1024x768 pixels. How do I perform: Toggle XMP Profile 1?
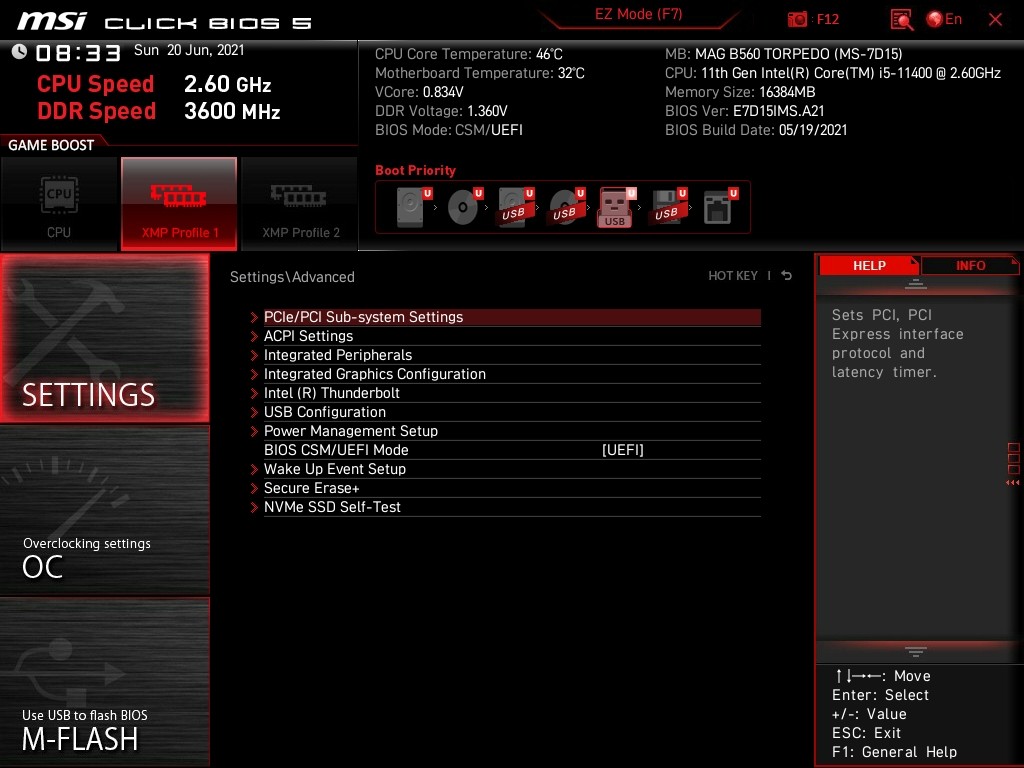[179, 204]
